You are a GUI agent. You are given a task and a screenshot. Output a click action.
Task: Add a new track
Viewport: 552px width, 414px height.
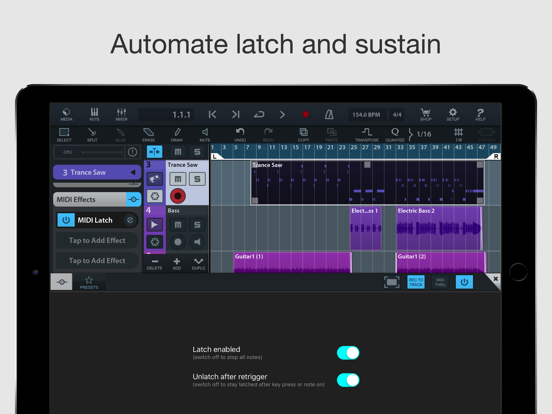click(x=177, y=263)
